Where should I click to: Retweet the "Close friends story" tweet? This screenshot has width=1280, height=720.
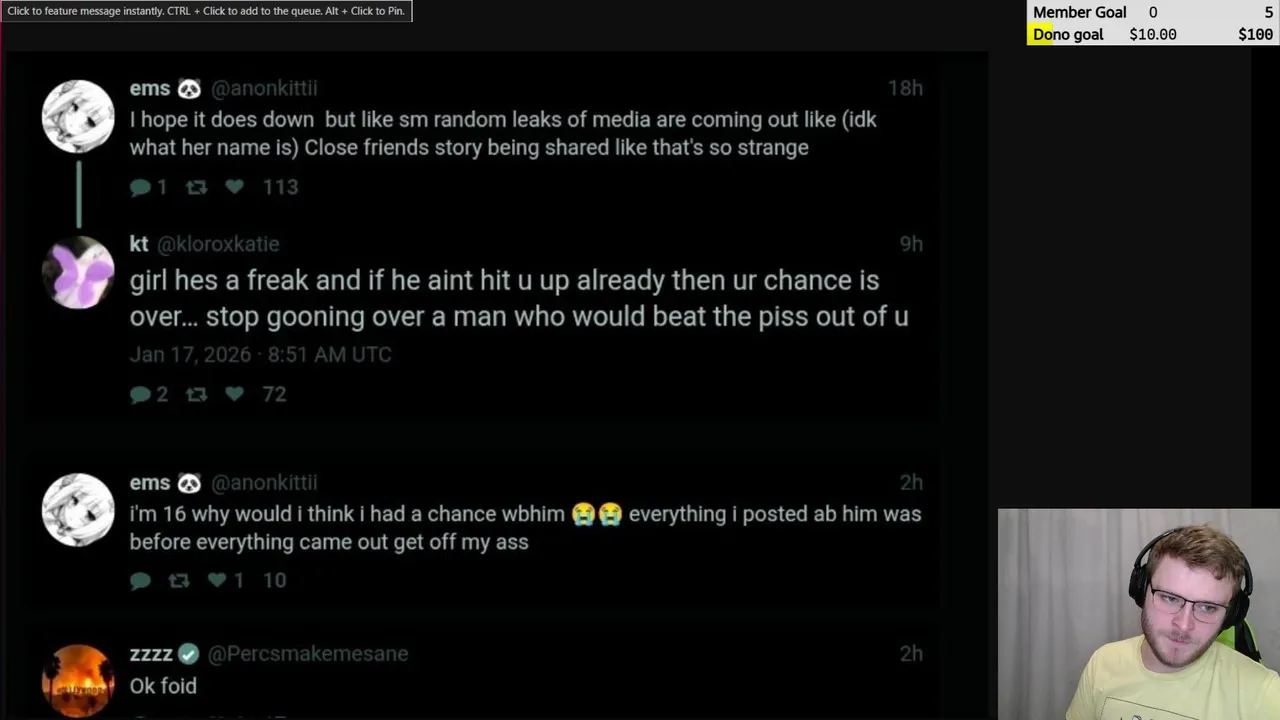[x=196, y=187]
